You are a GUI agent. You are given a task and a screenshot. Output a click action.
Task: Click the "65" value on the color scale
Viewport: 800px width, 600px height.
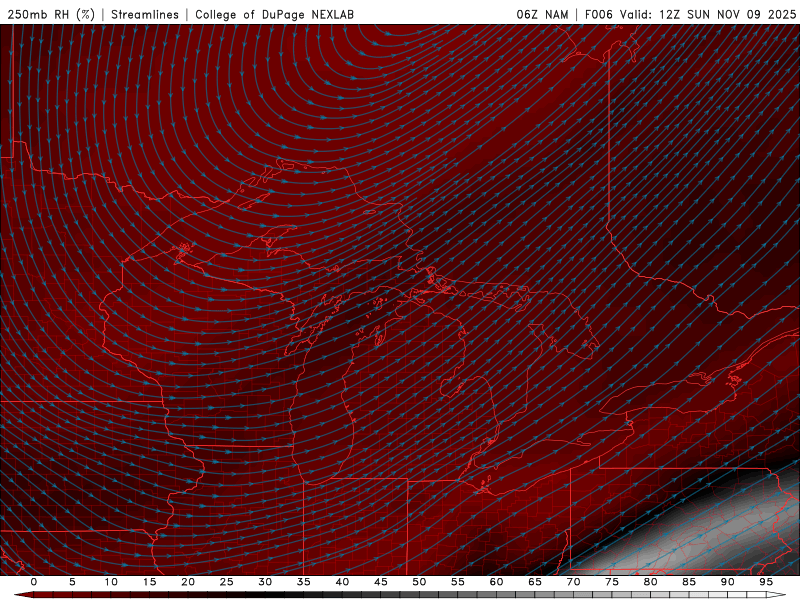(535, 582)
